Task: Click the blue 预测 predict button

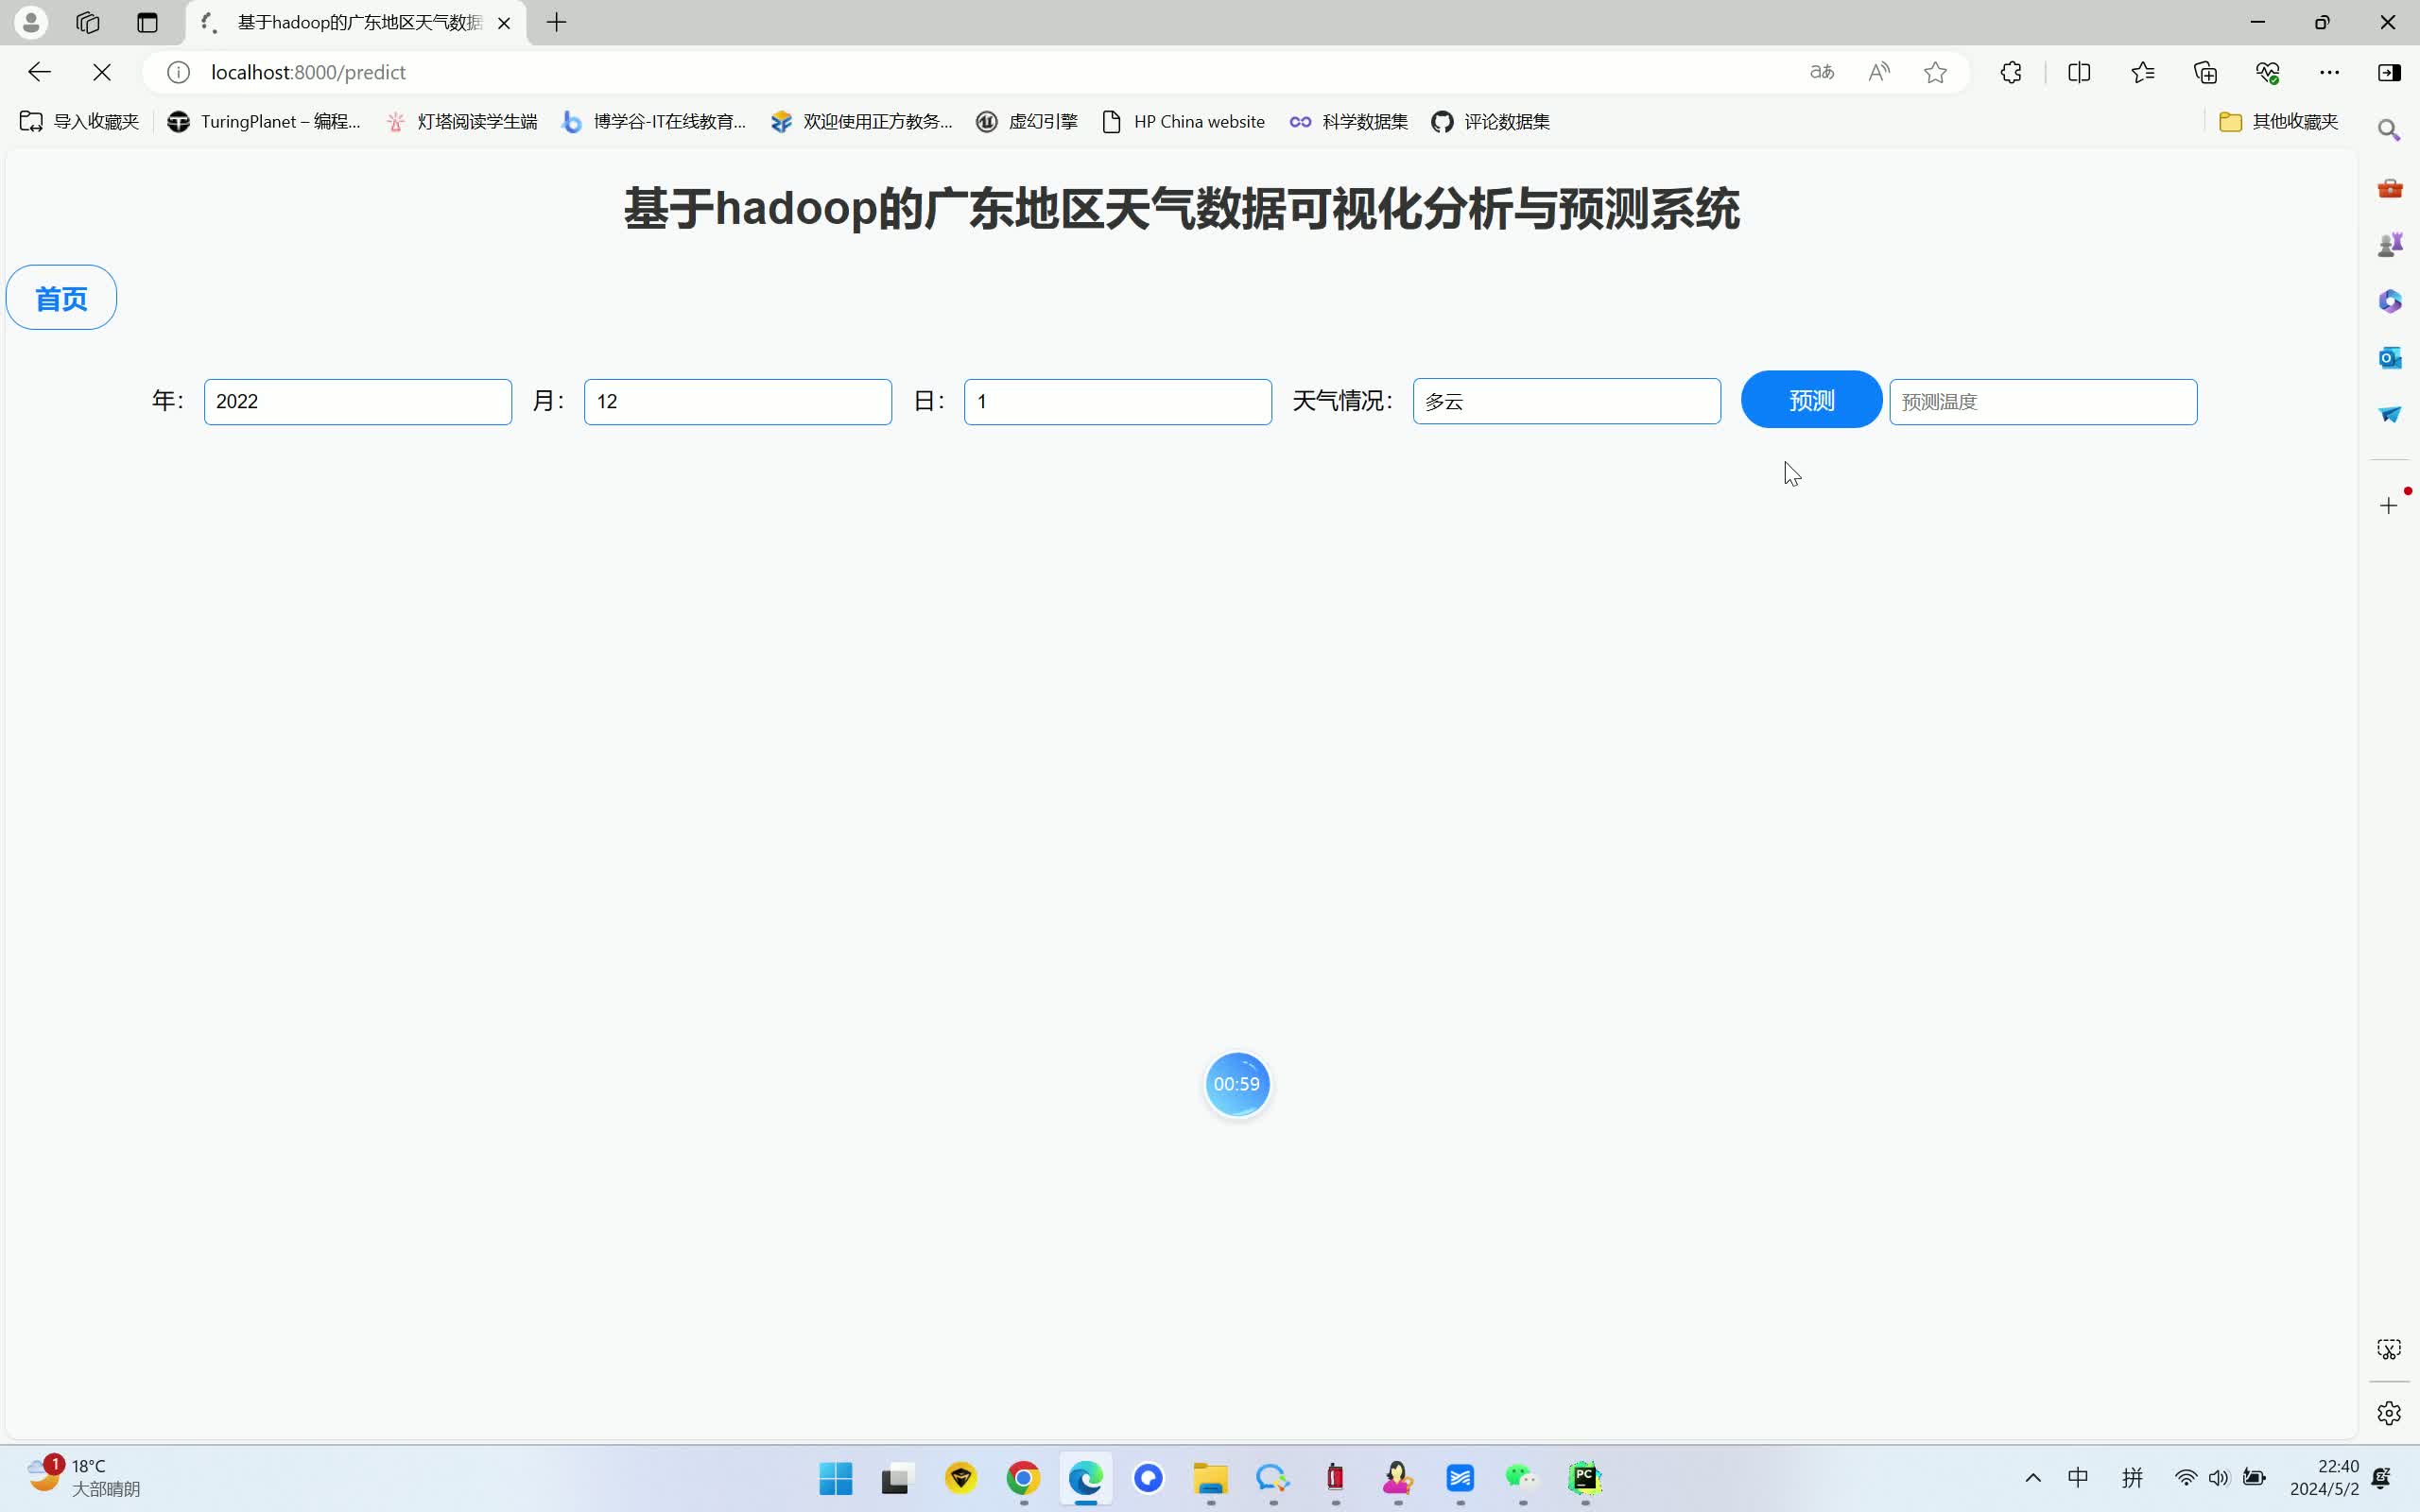Action: (x=1811, y=400)
